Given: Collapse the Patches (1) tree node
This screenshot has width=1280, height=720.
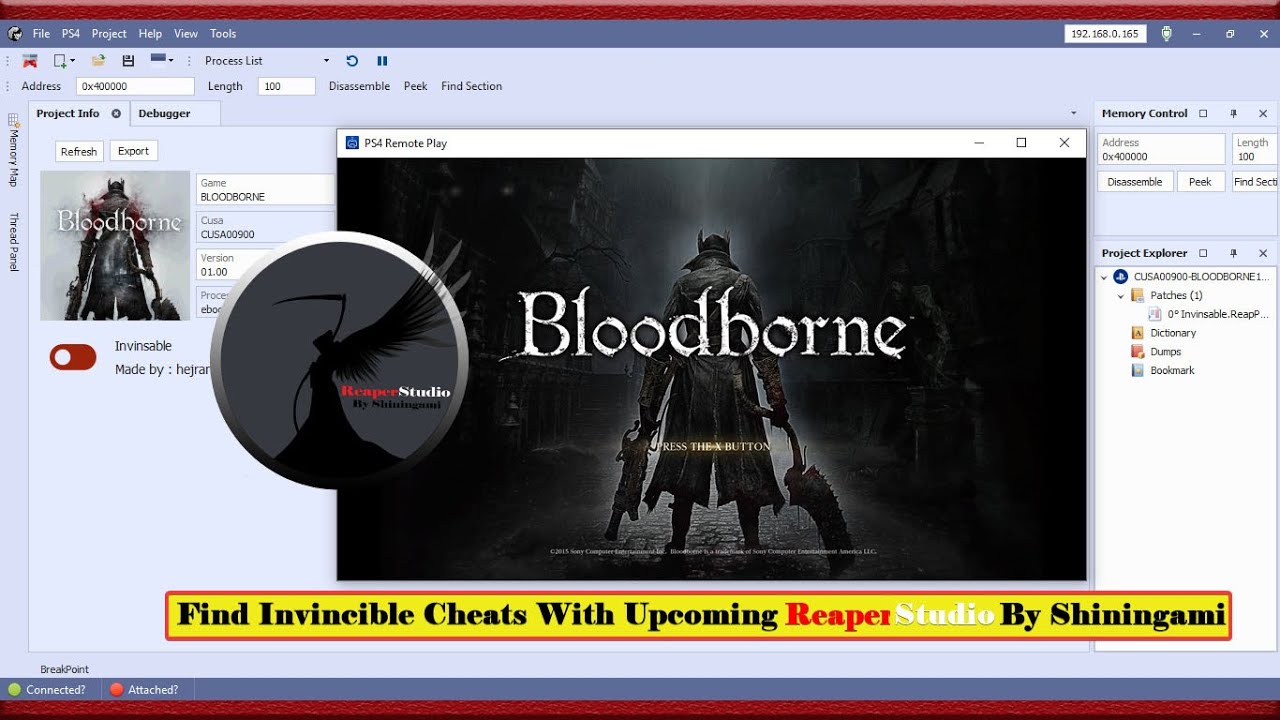Looking at the screenshot, I should point(1120,296).
